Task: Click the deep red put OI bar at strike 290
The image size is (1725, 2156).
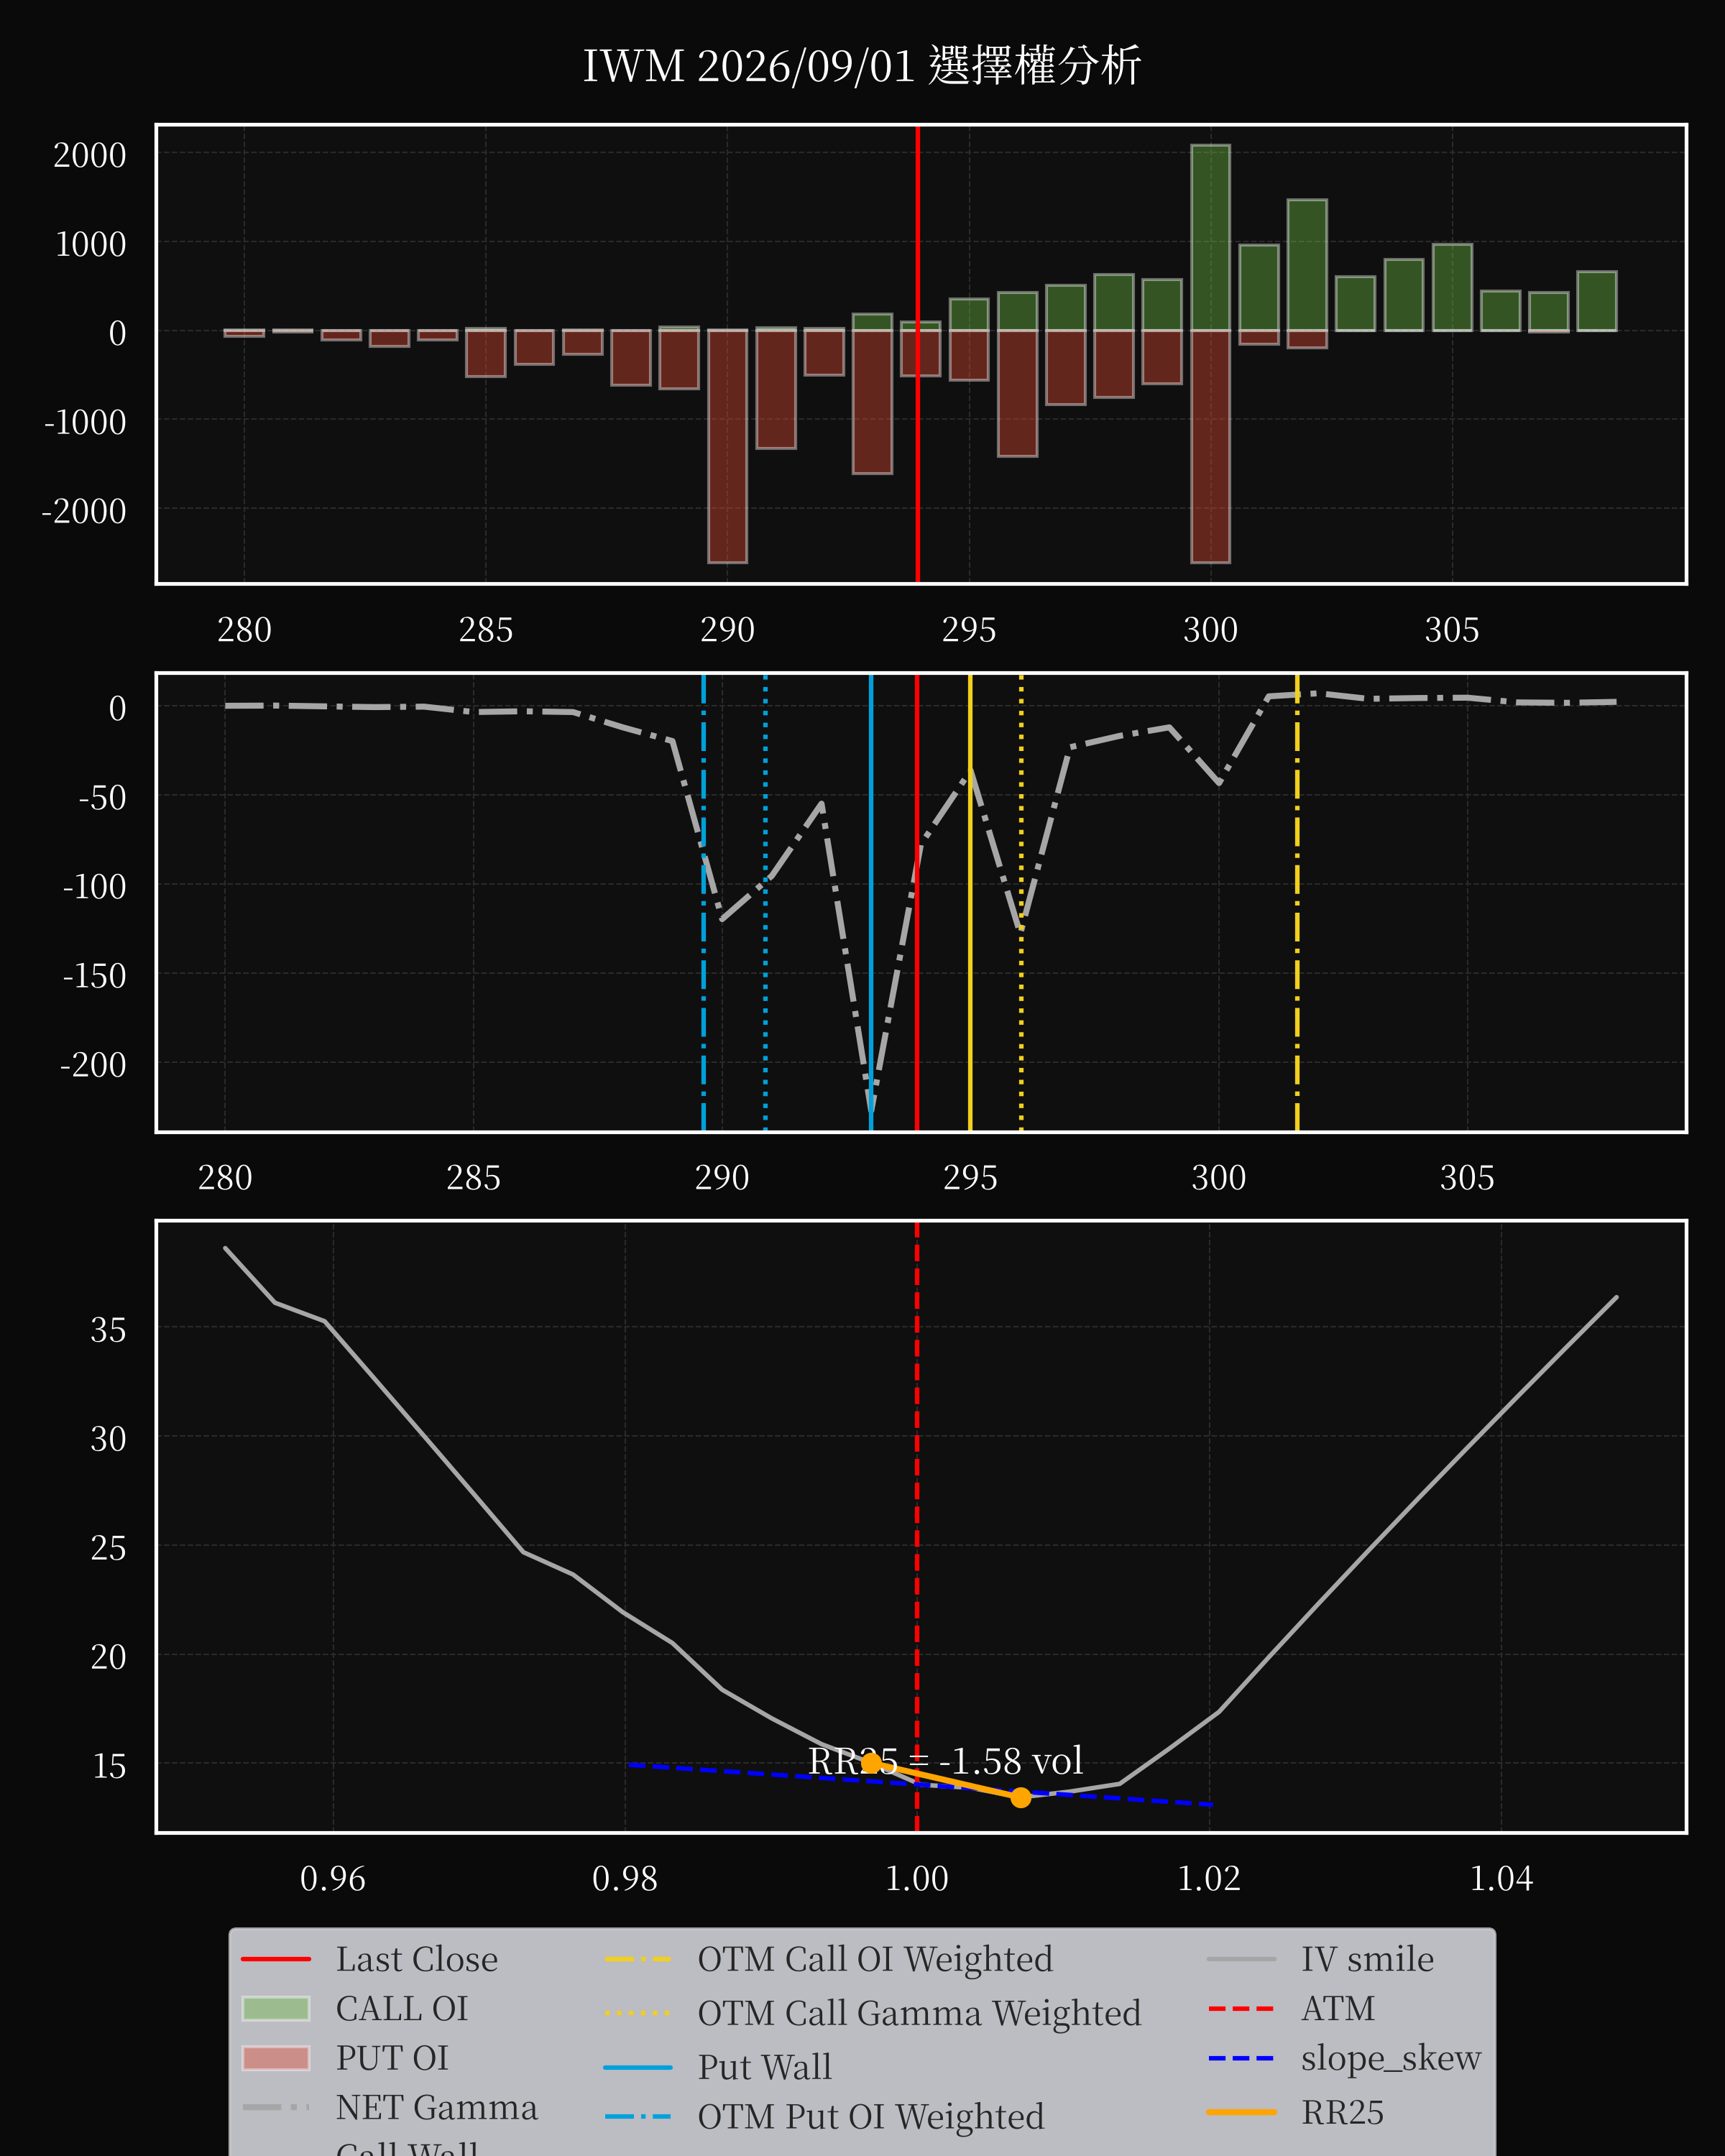Action: tap(727, 446)
